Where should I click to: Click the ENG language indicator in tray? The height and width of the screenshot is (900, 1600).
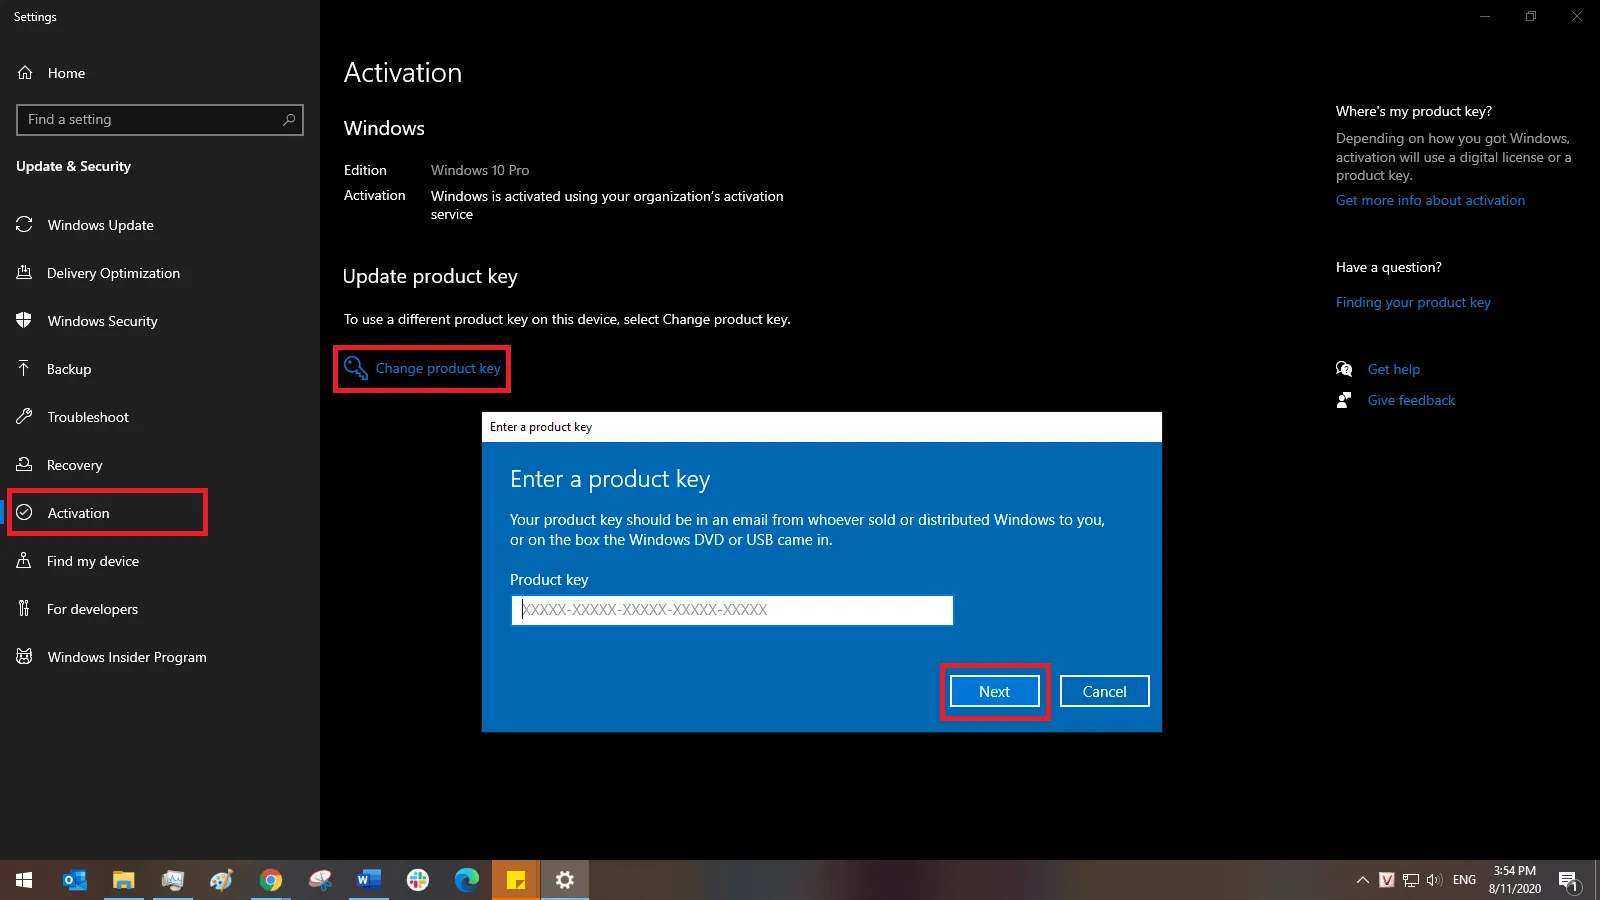click(1464, 880)
